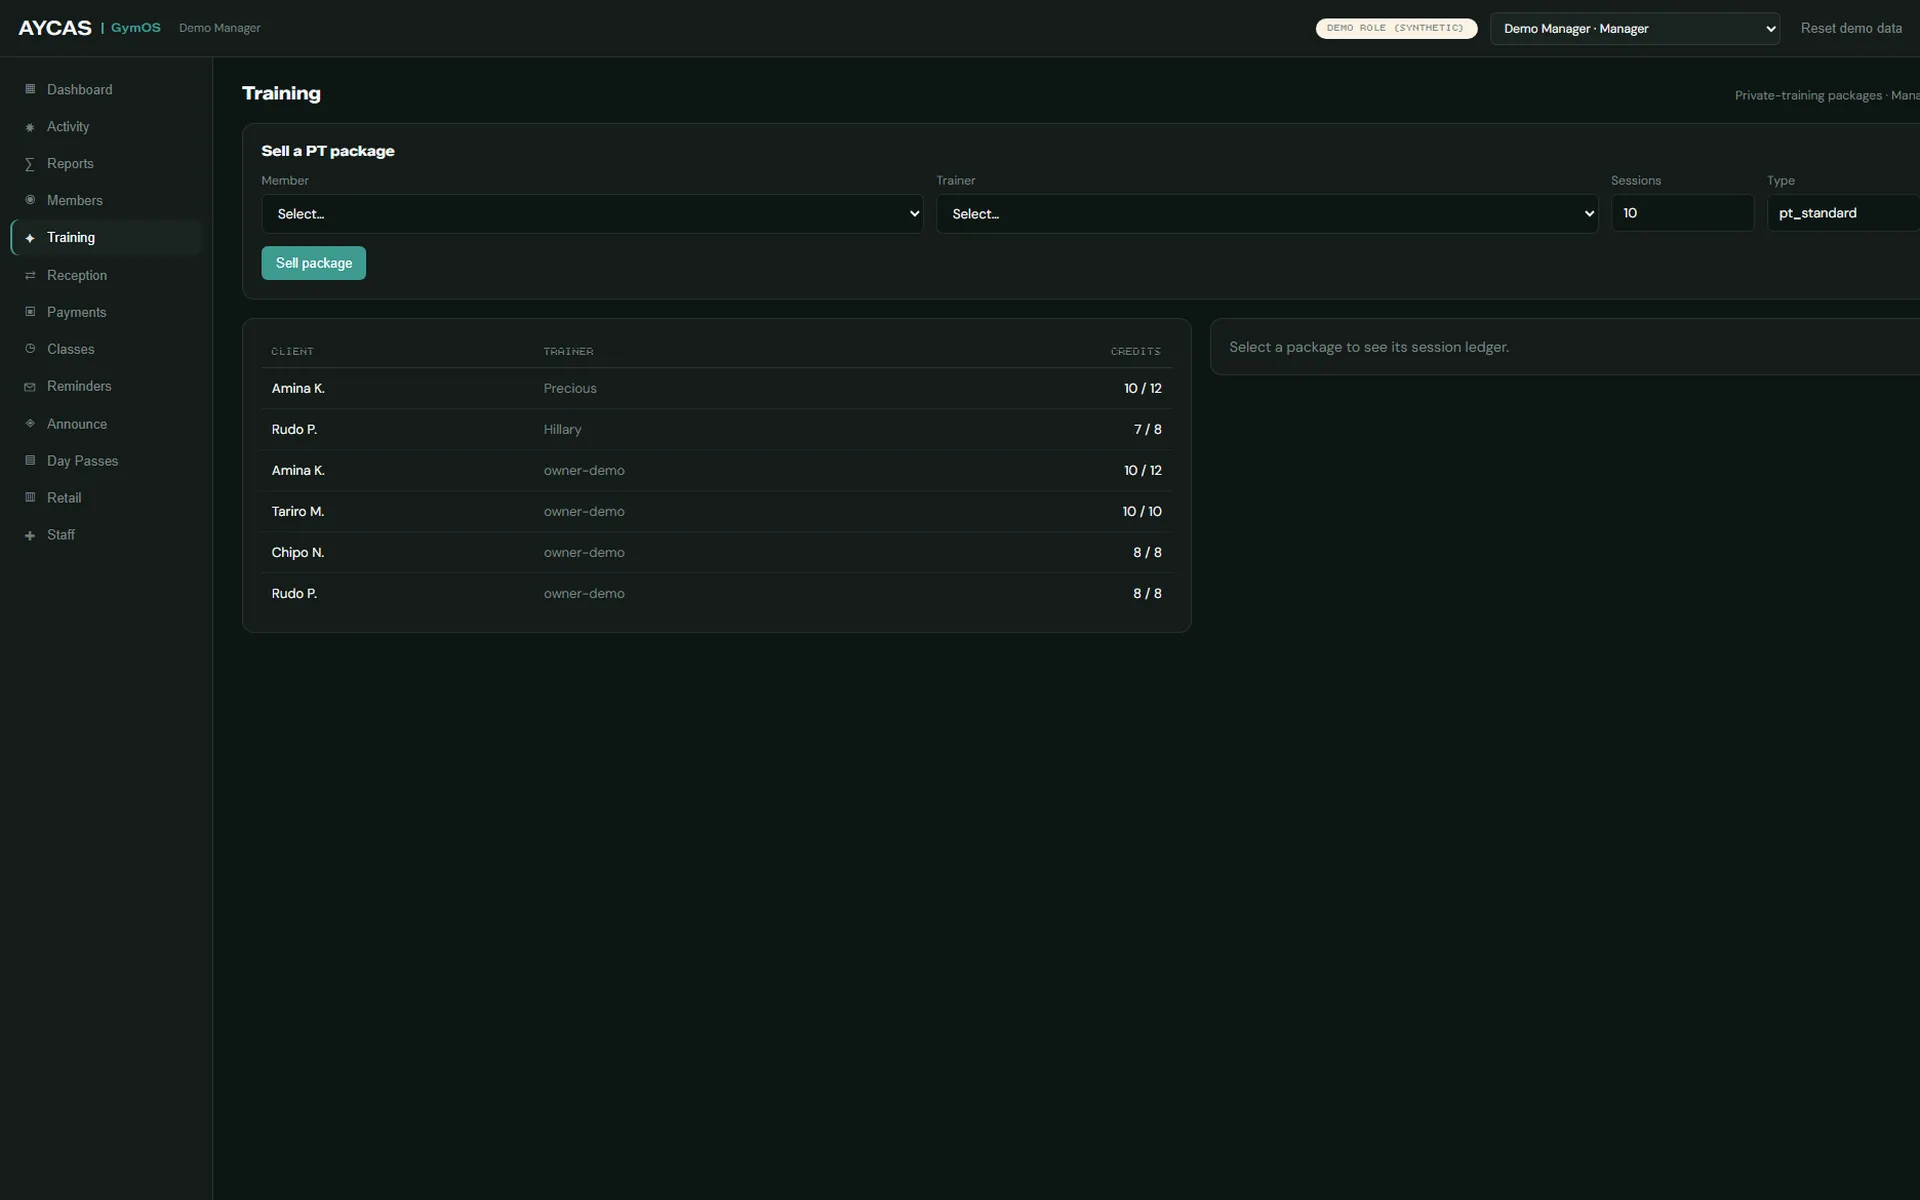
Task: Open the Dashboard menu label
Action: (x=79, y=90)
